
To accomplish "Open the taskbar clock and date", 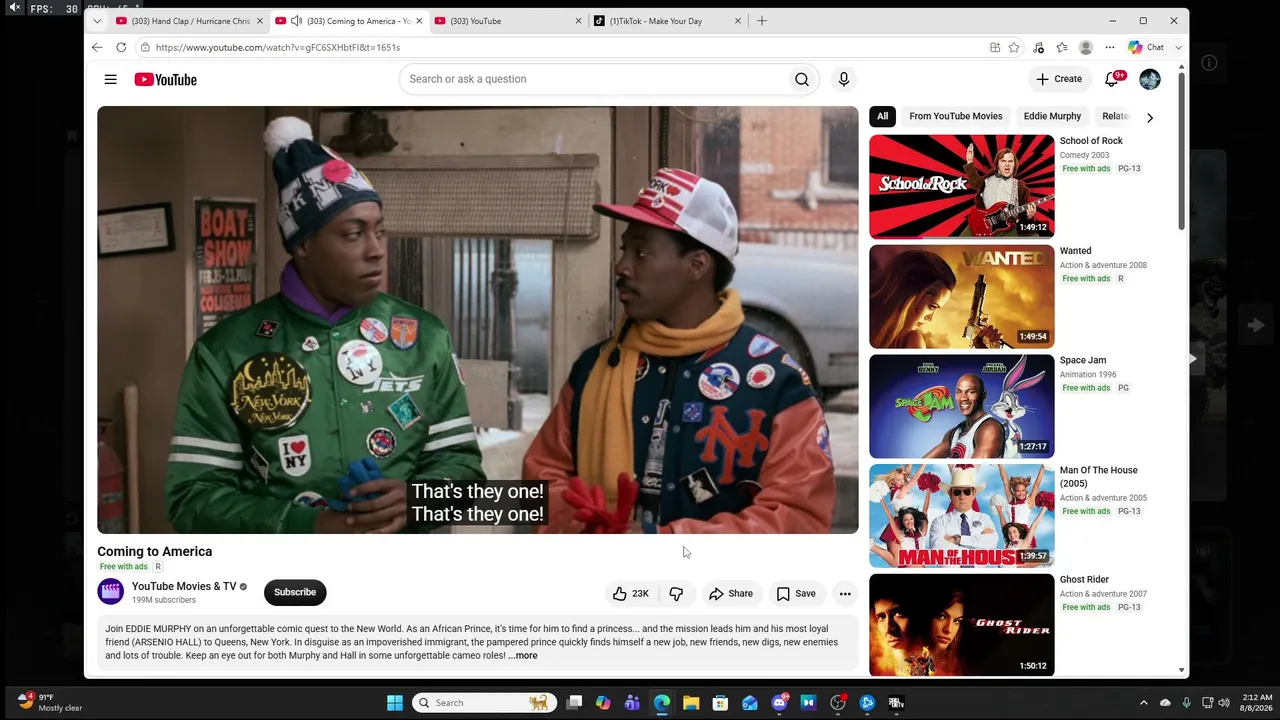I will click(x=1257, y=703).
